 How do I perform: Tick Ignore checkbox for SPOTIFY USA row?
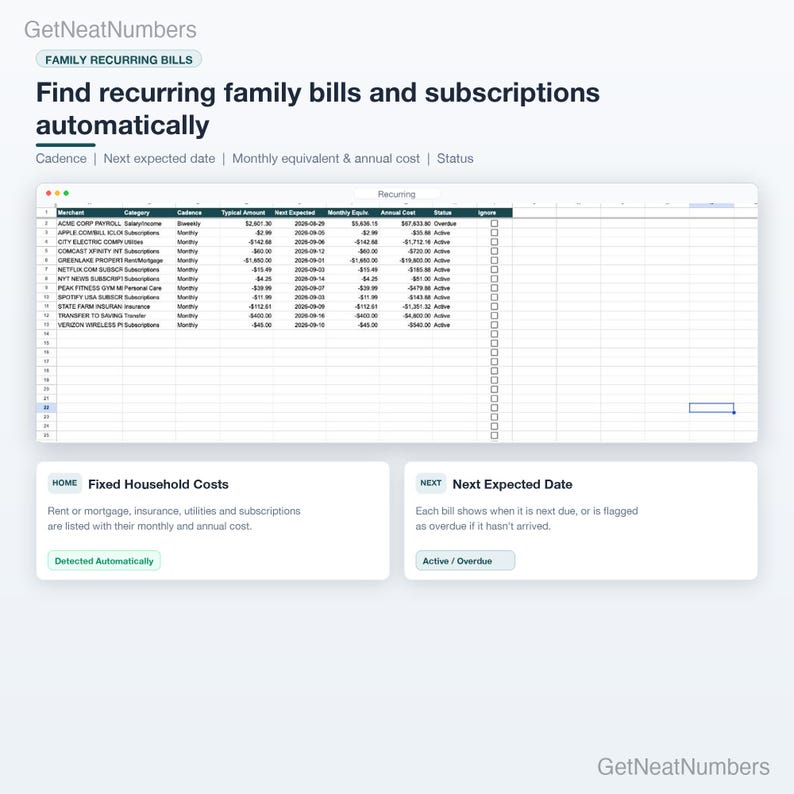coord(494,297)
